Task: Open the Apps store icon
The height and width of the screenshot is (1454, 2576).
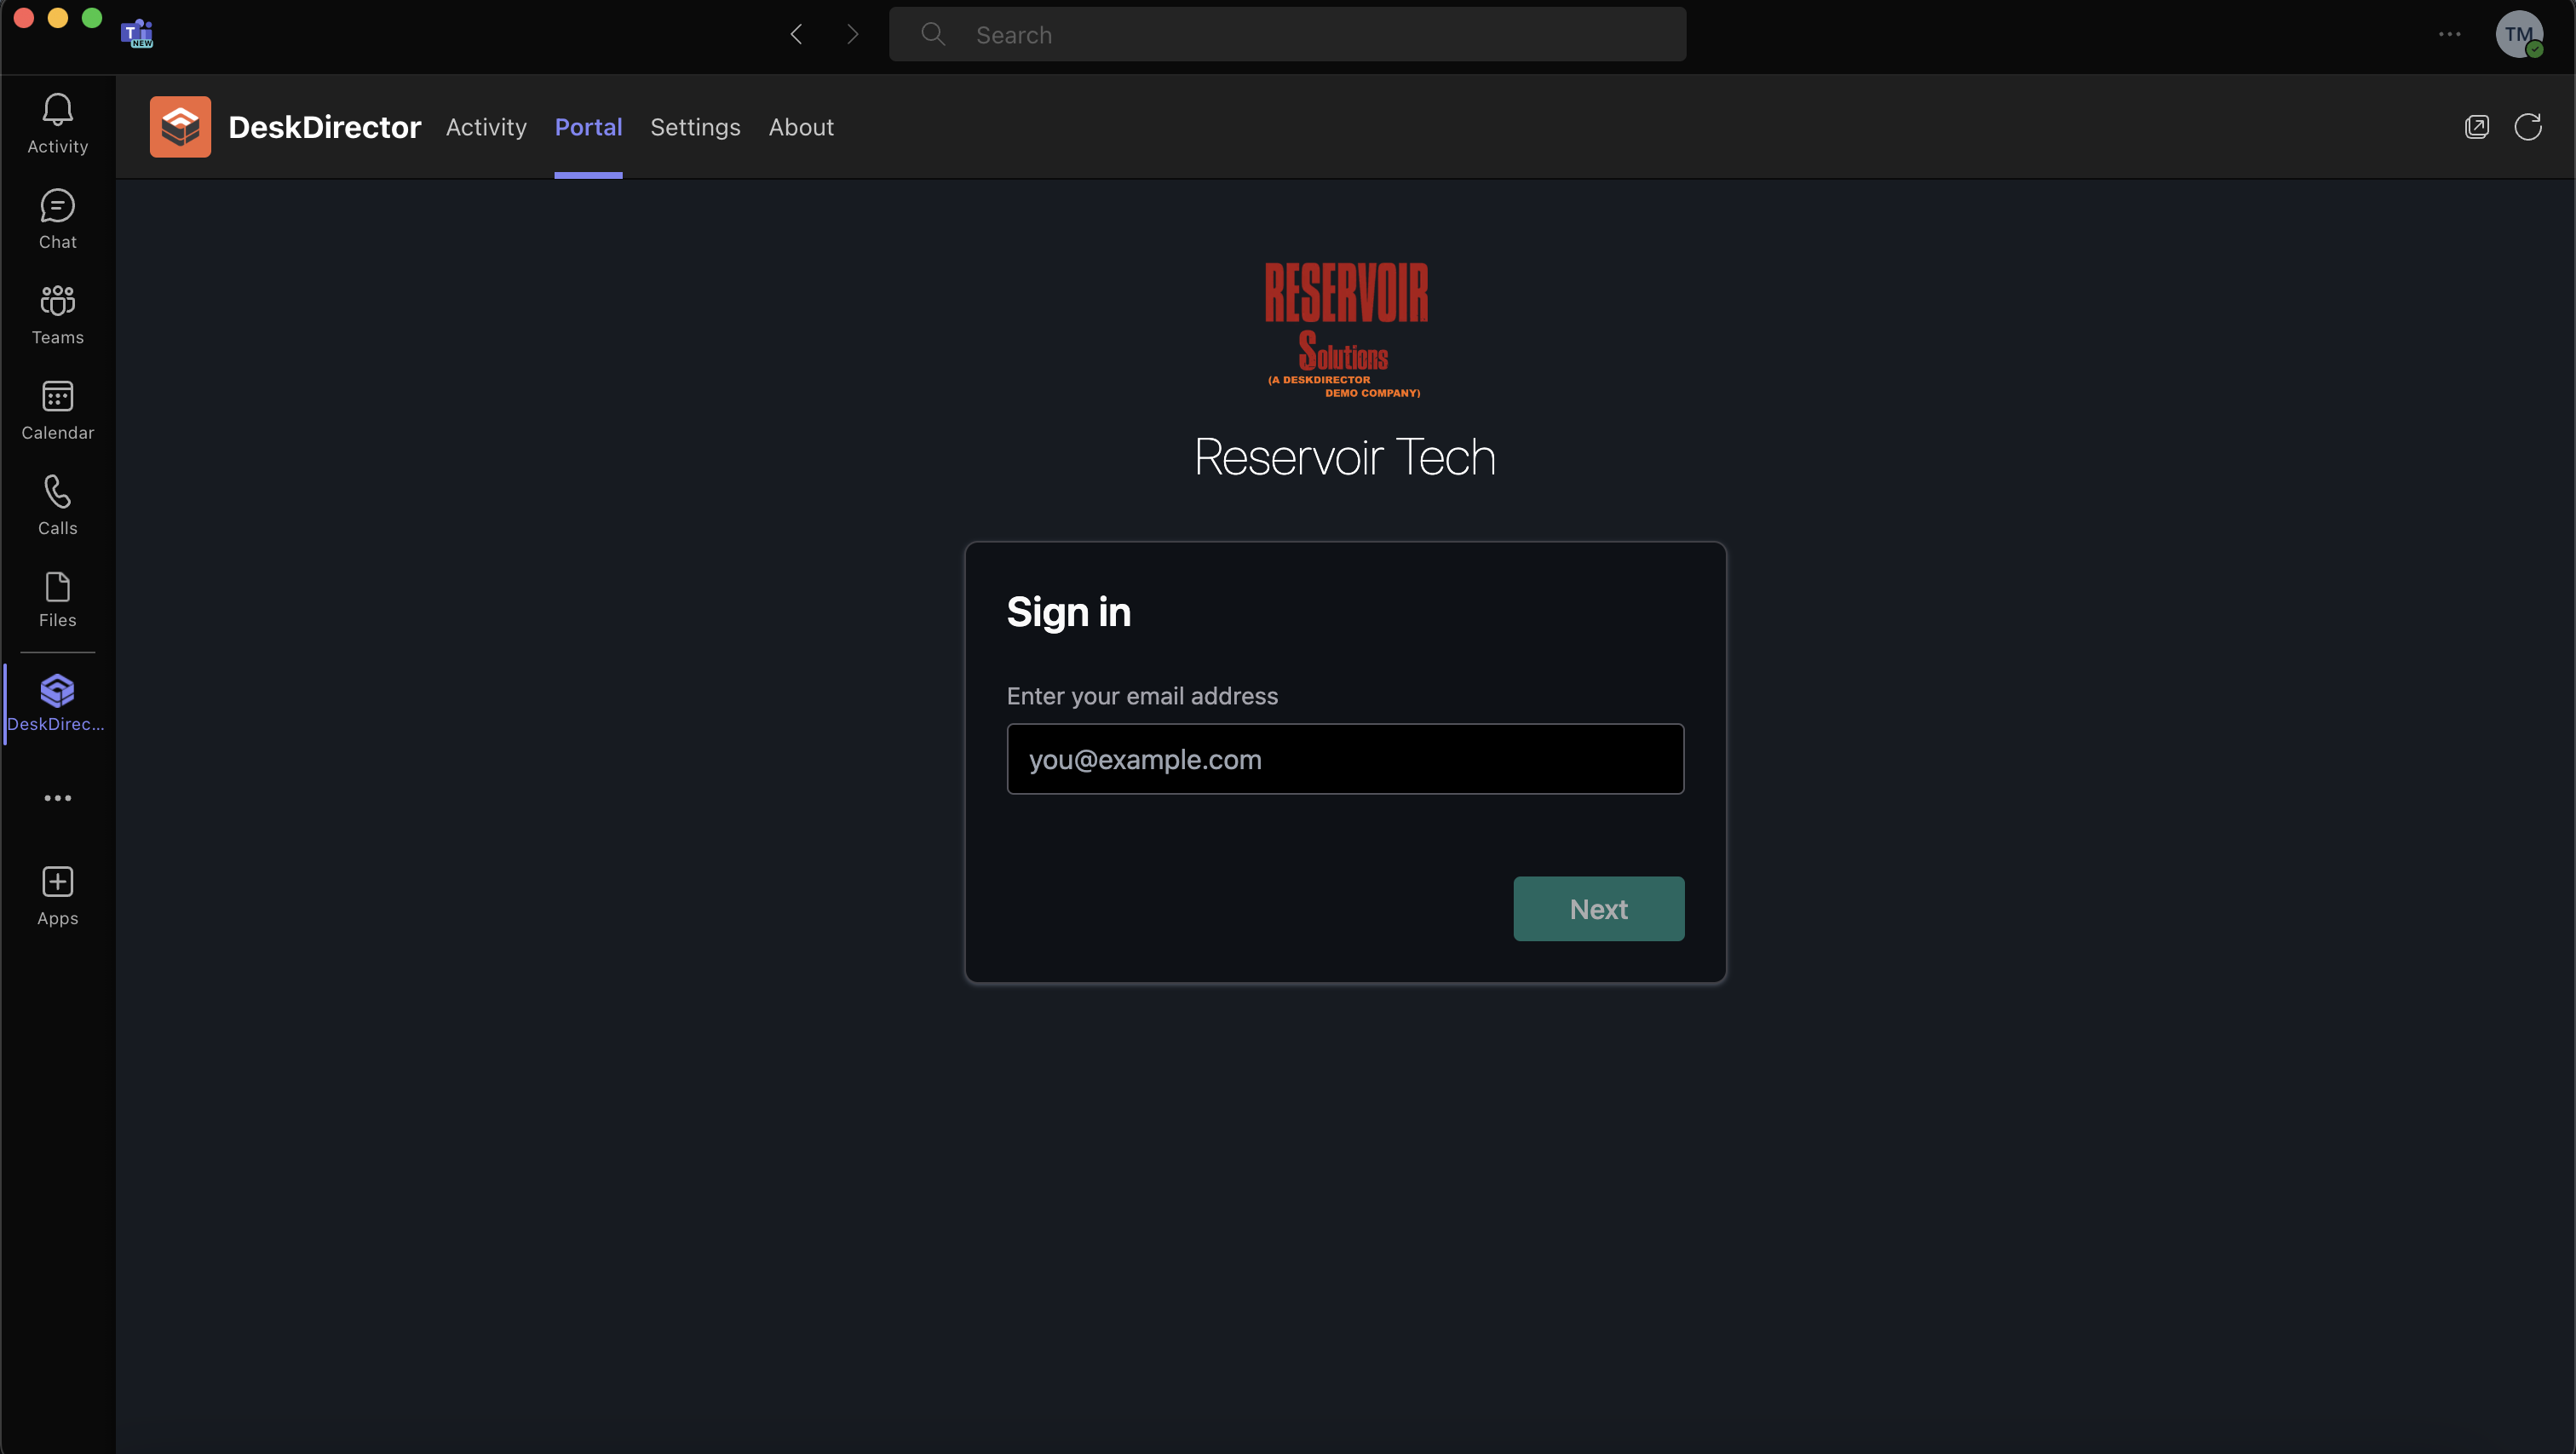Action: point(57,895)
